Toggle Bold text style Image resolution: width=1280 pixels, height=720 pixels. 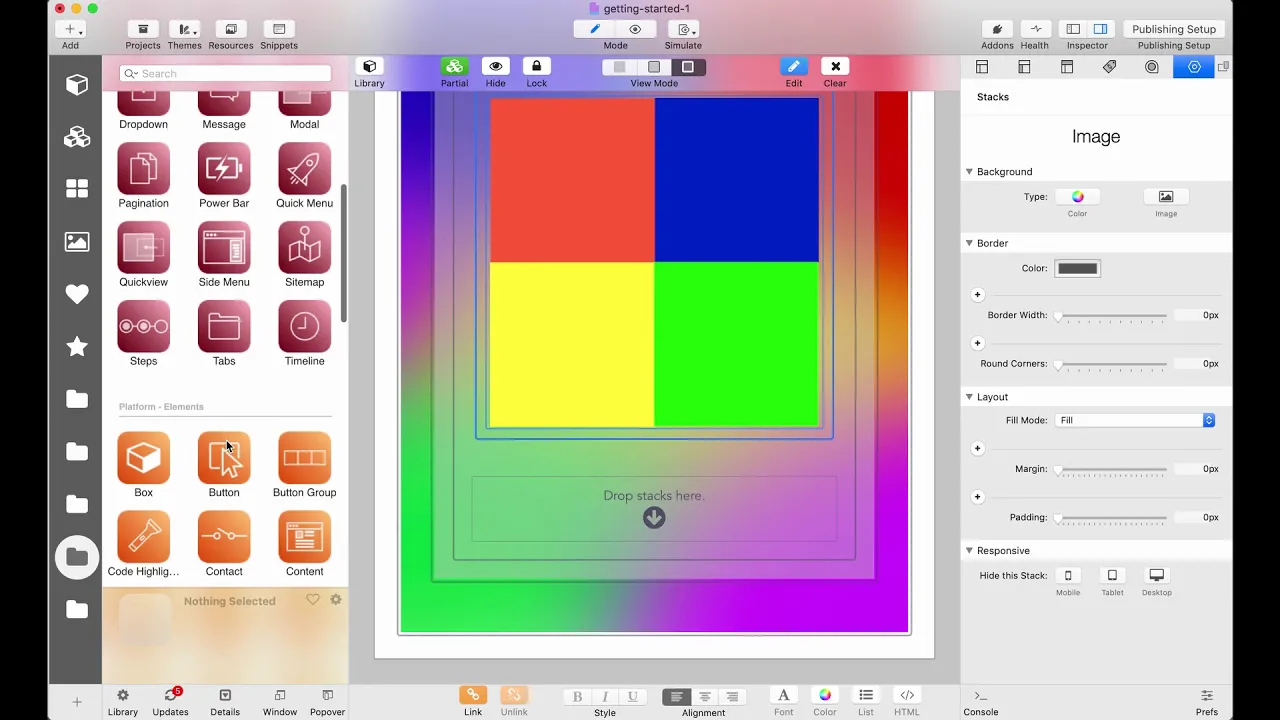click(577, 697)
